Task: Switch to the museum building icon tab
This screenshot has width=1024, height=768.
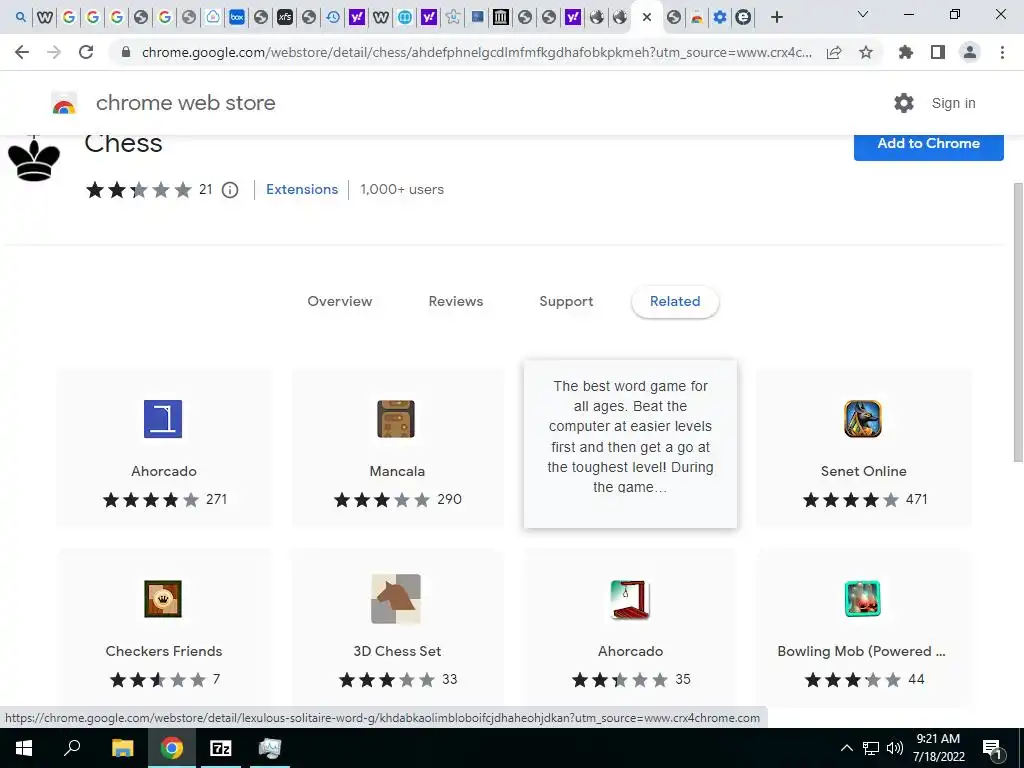Action: (x=501, y=17)
